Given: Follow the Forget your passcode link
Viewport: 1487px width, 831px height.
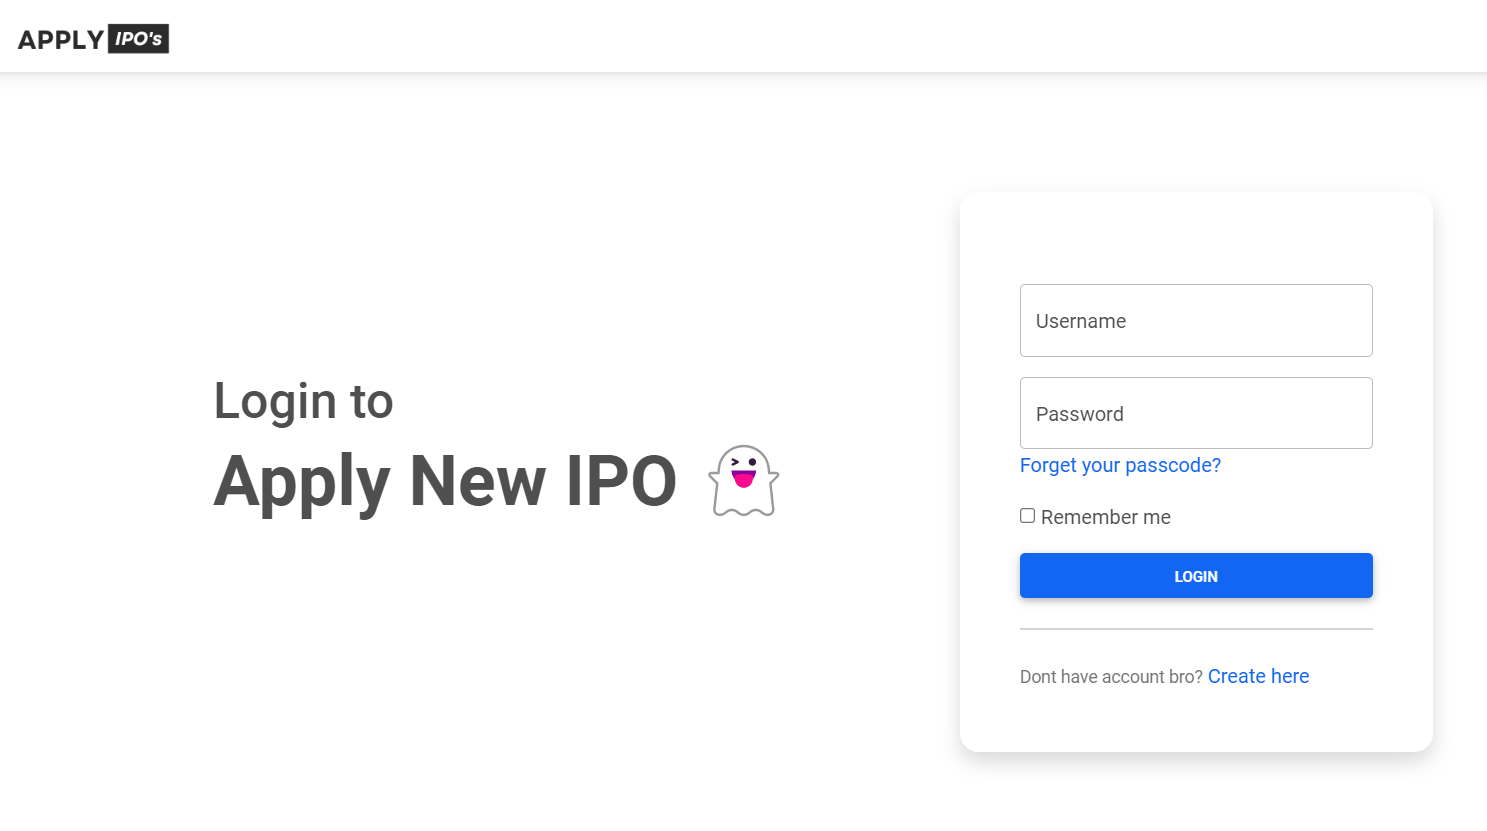Looking at the screenshot, I should click(1120, 465).
